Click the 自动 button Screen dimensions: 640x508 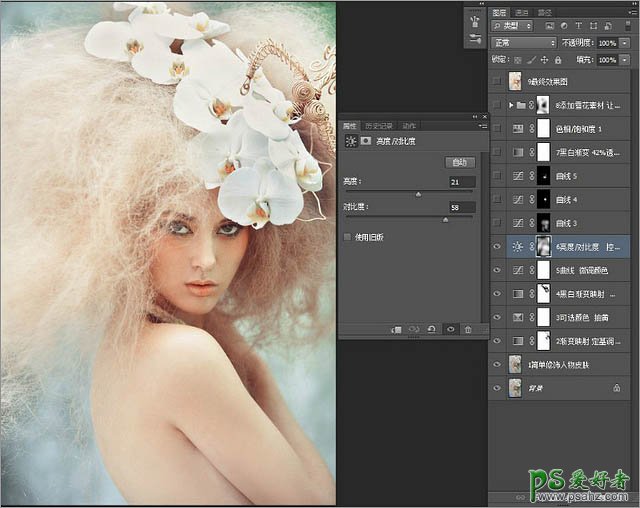click(459, 161)
